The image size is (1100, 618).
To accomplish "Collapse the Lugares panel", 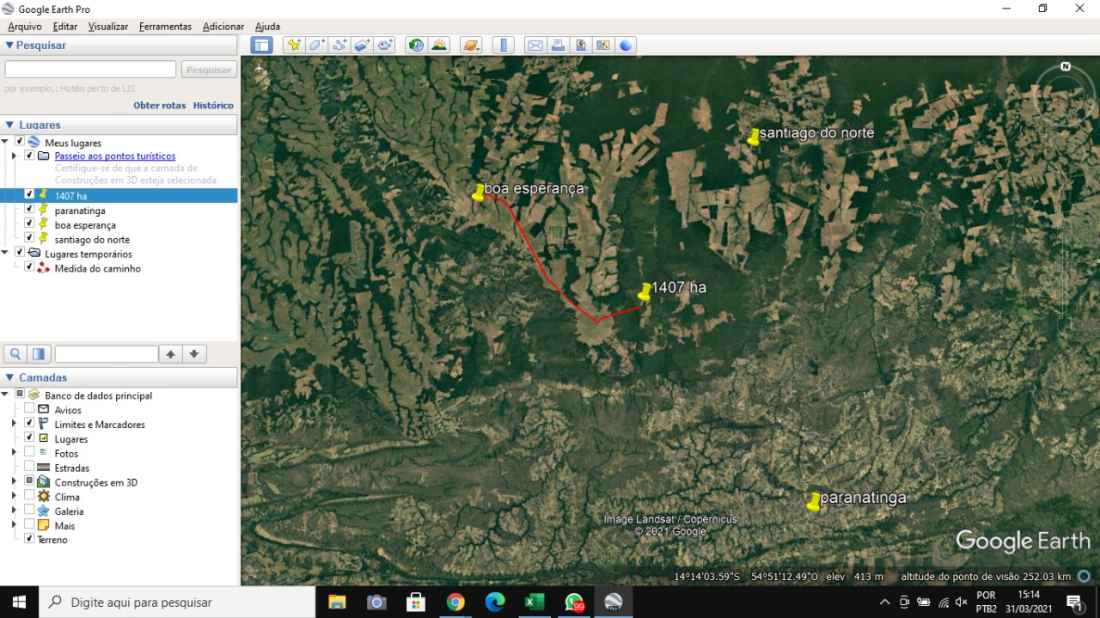I will pyautogui.click(x=10, y=124).
